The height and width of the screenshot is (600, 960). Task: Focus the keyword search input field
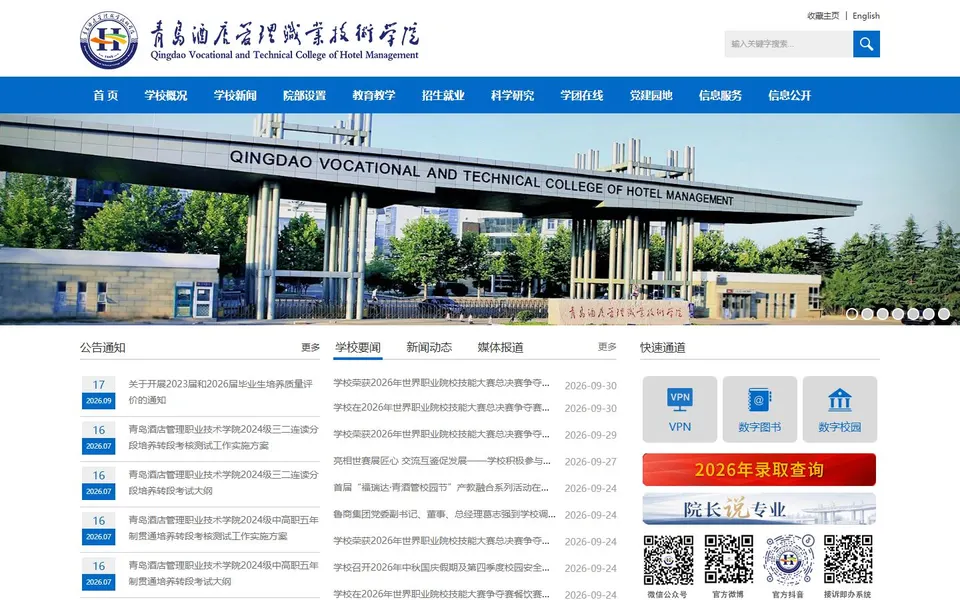(789, 44)
